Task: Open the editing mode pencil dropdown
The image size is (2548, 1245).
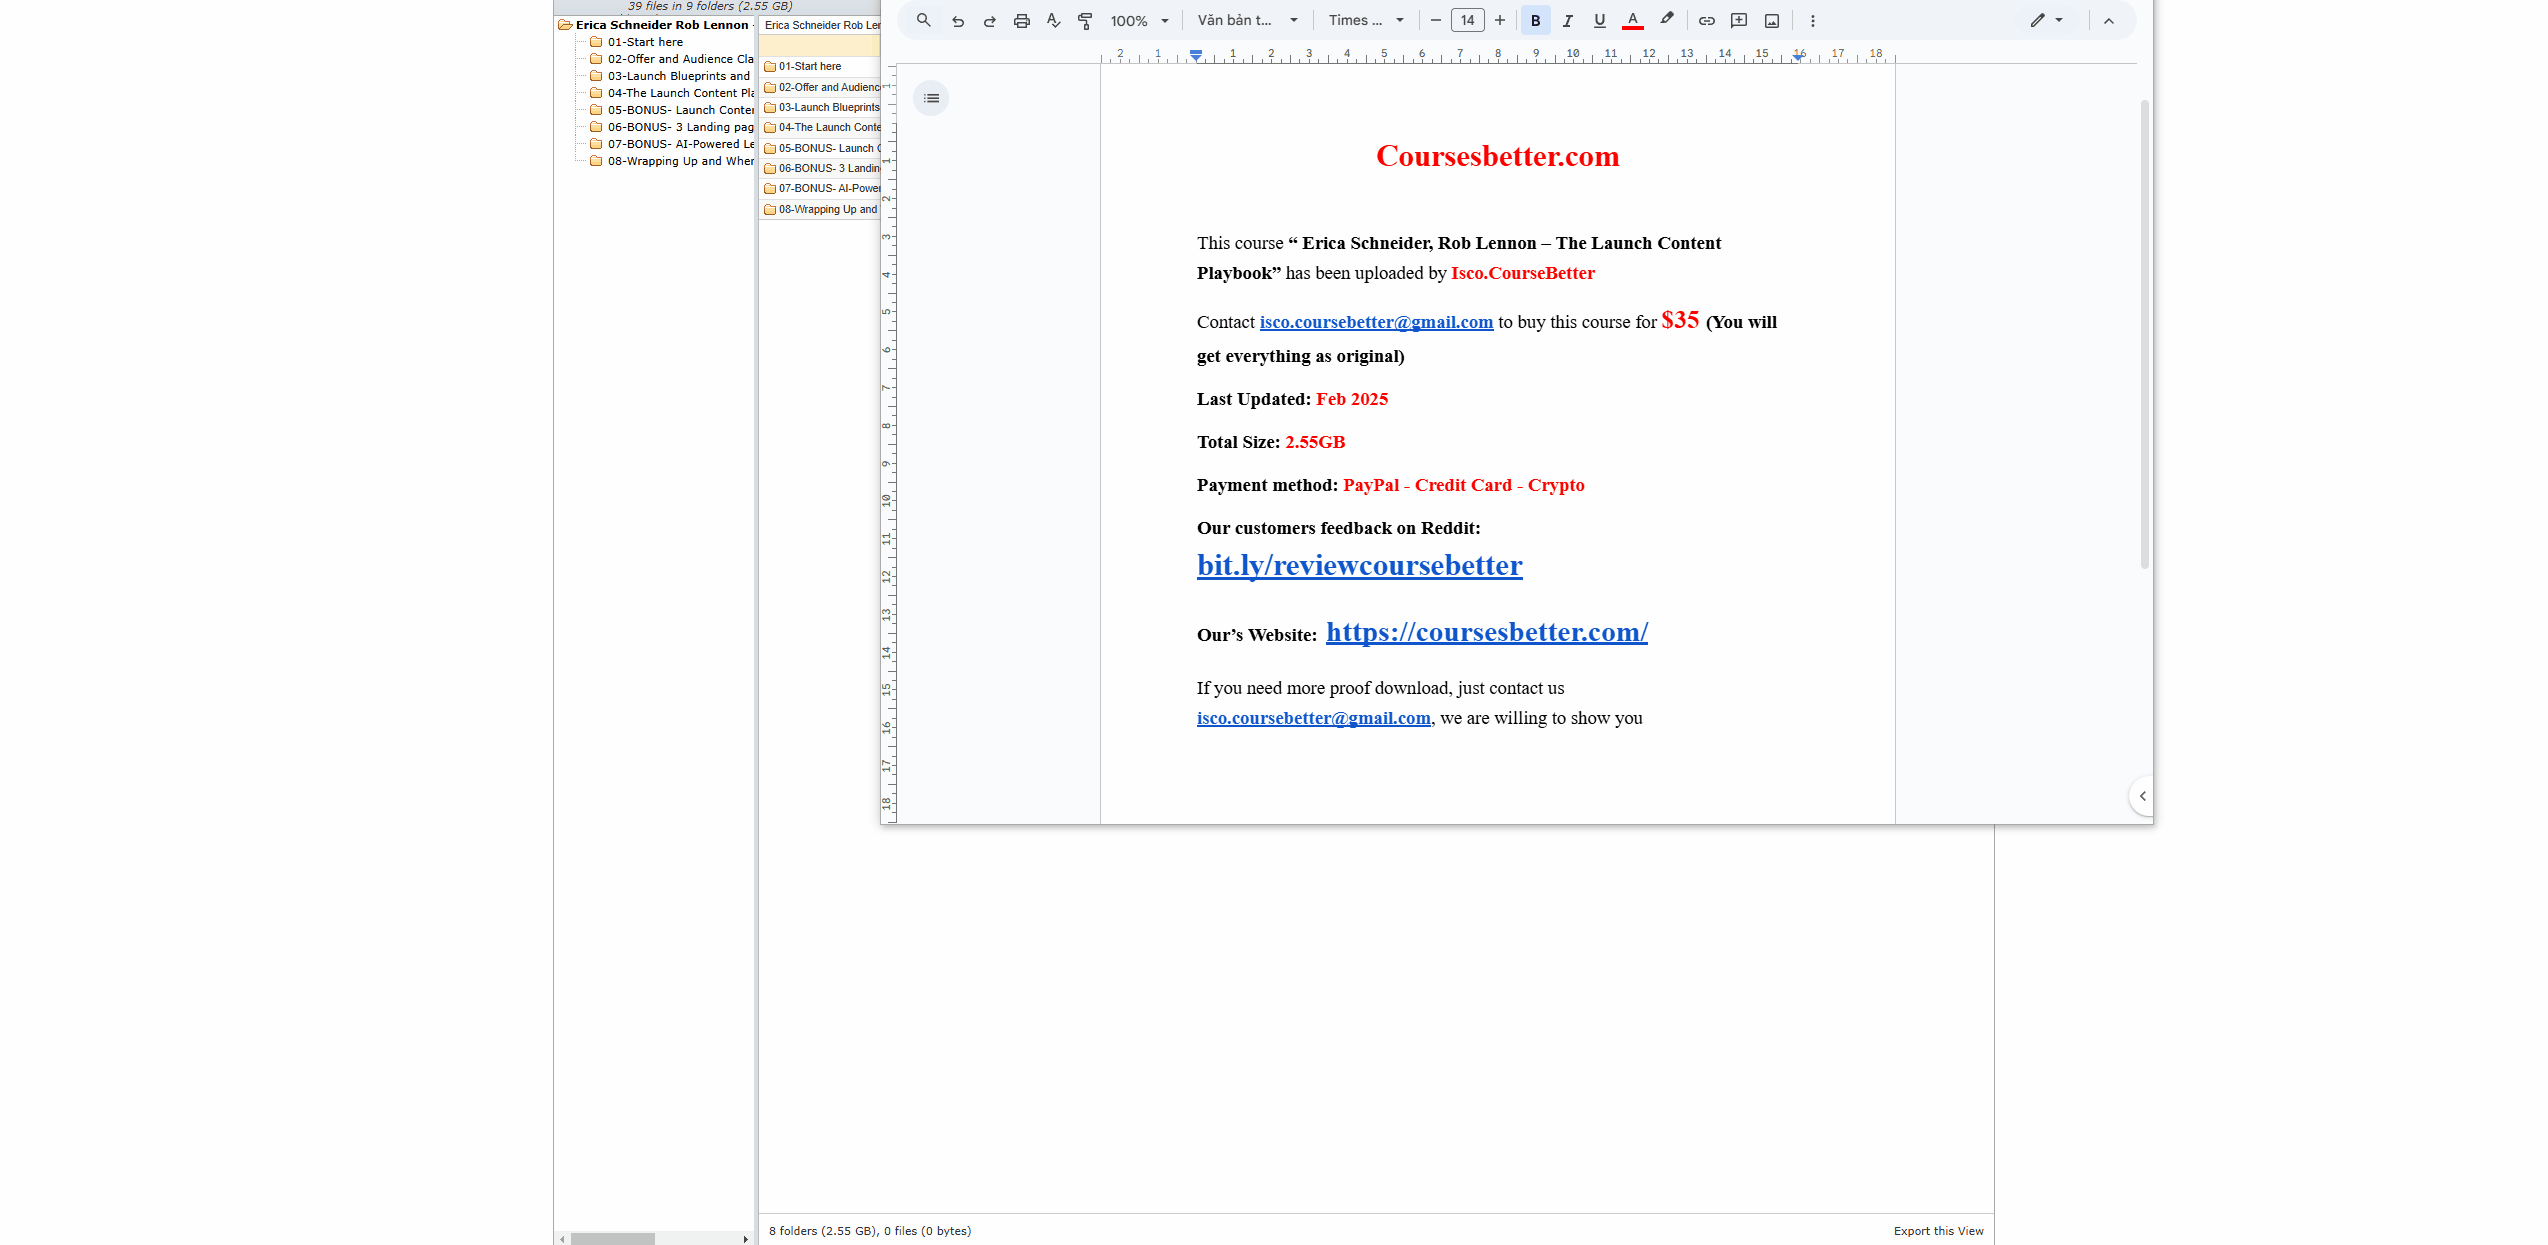Action: (x=2046, y=20)
